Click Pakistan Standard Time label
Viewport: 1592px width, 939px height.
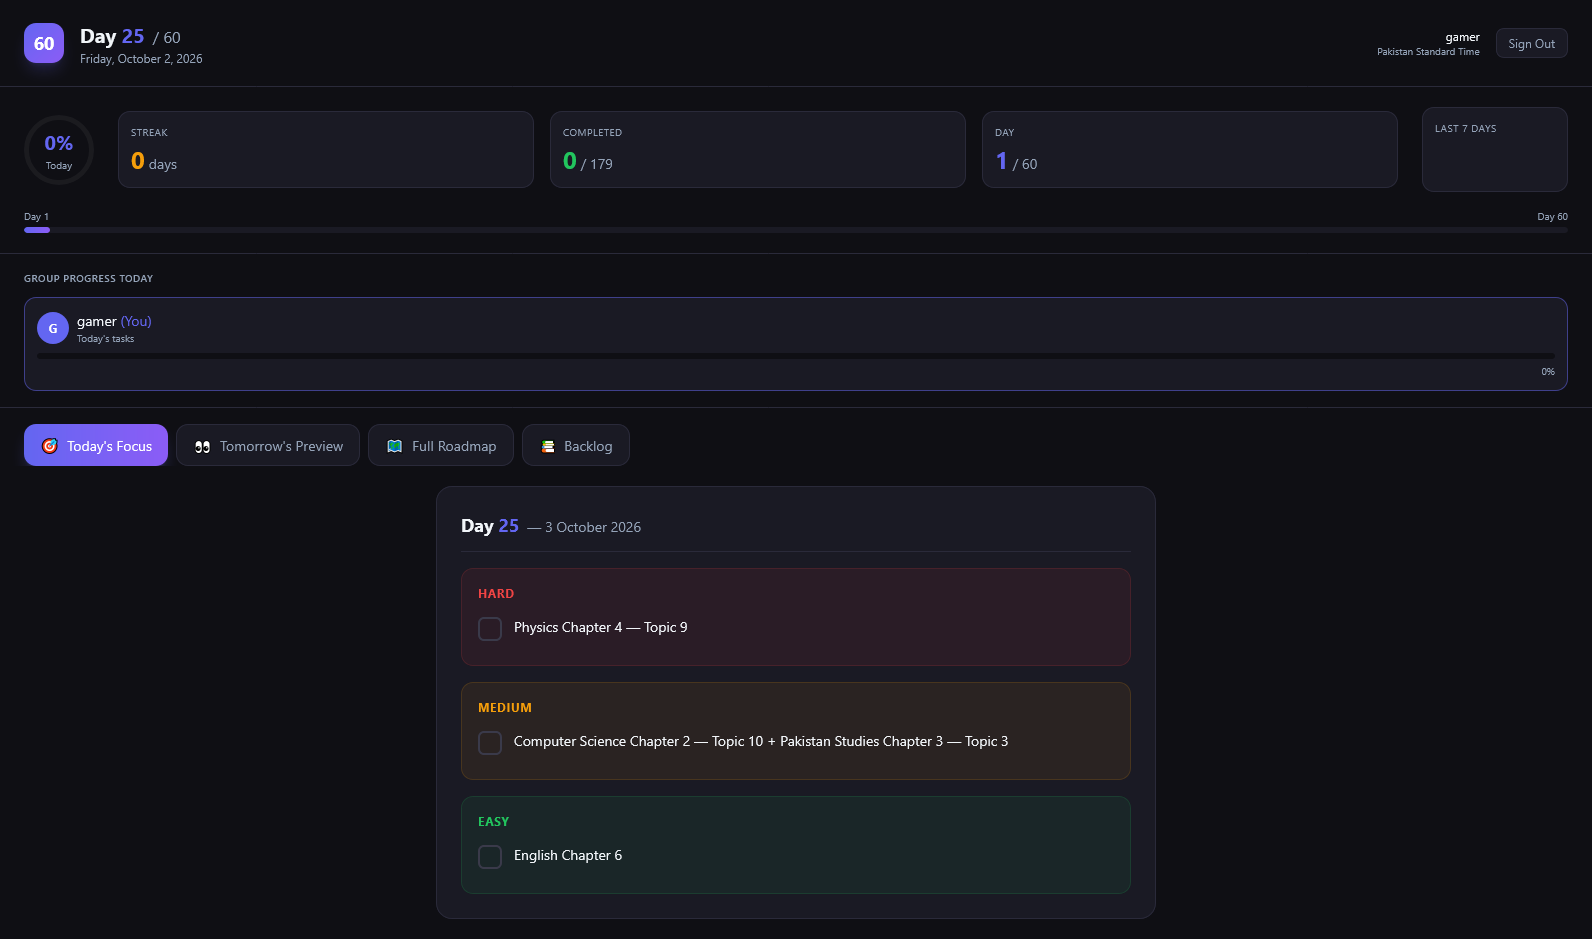pyautogui.click(x=1428, y=52)
